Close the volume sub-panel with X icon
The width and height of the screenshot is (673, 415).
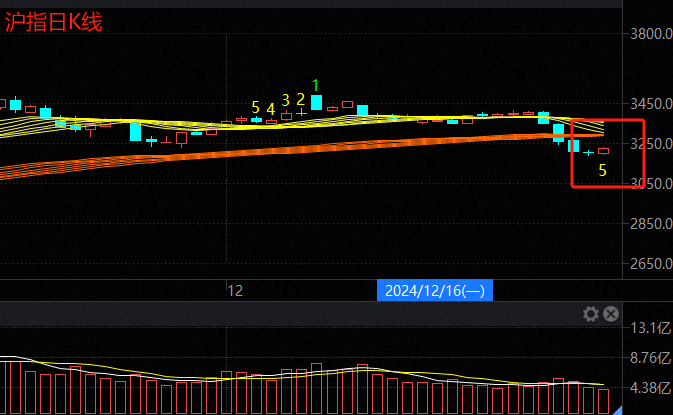(611, 314)
